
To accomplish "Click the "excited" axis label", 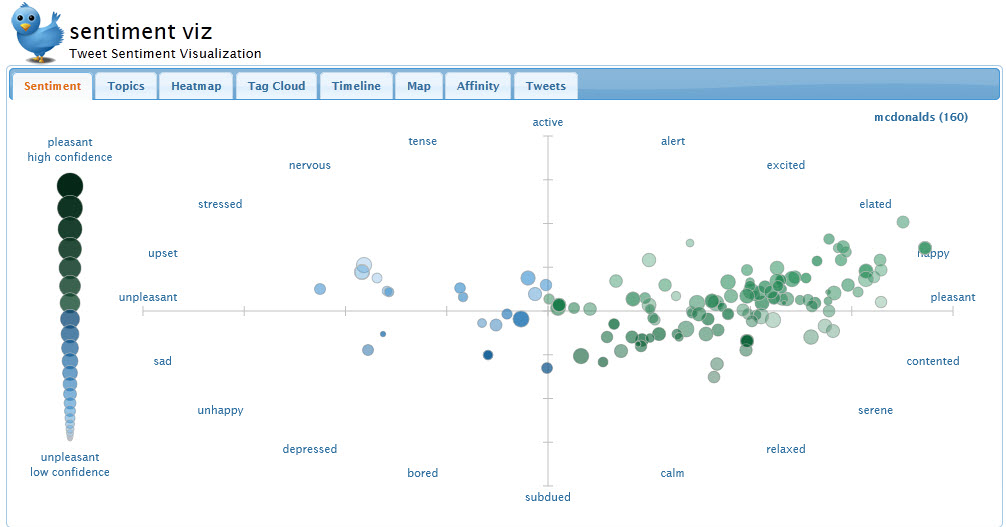I will [785, 165].
